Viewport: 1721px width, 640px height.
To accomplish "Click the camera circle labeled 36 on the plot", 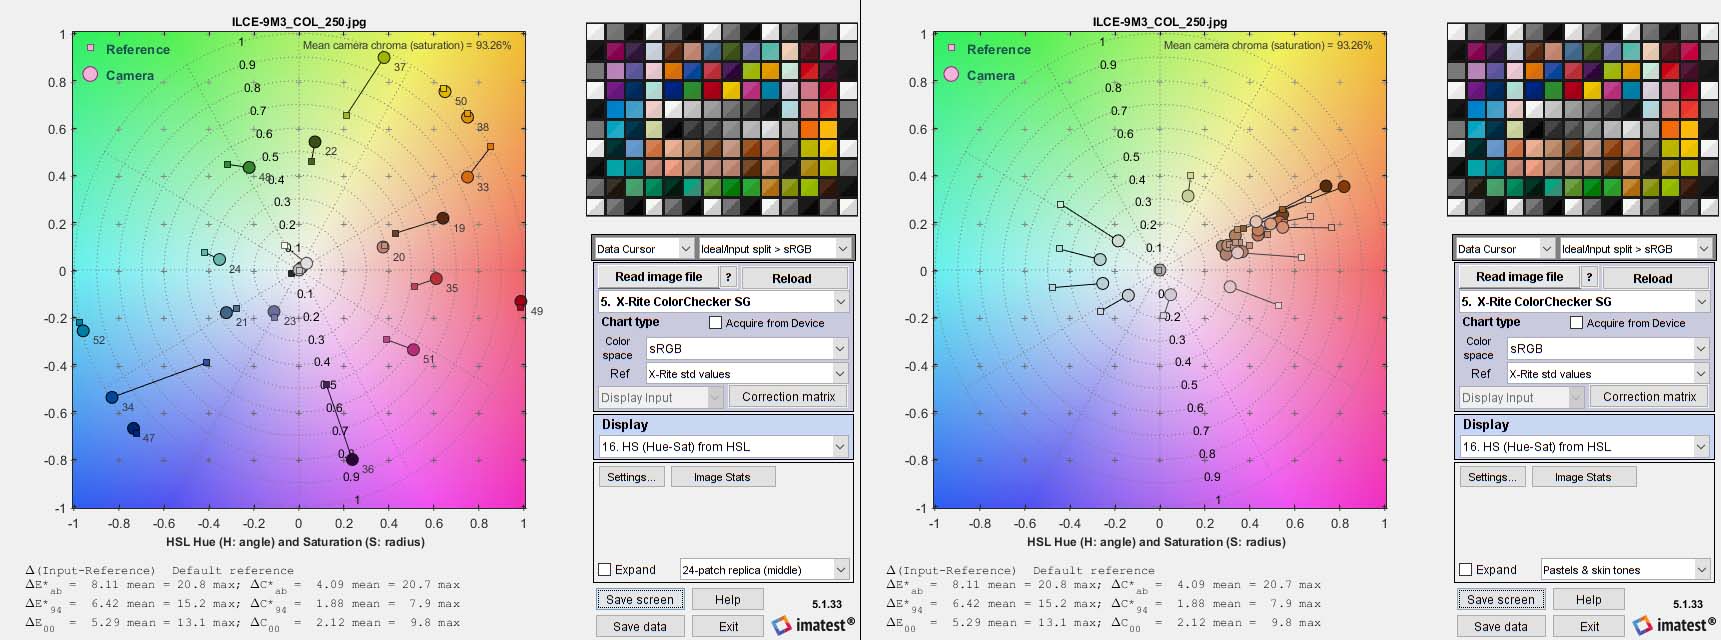I will pyautogui.click(x=352, y=460).
